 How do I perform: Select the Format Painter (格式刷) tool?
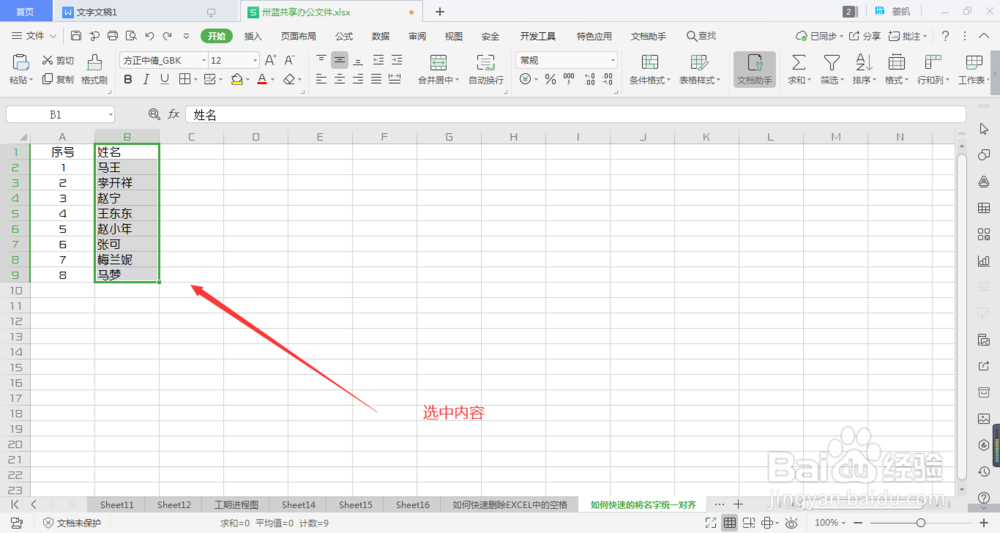(x=94, y=69)
